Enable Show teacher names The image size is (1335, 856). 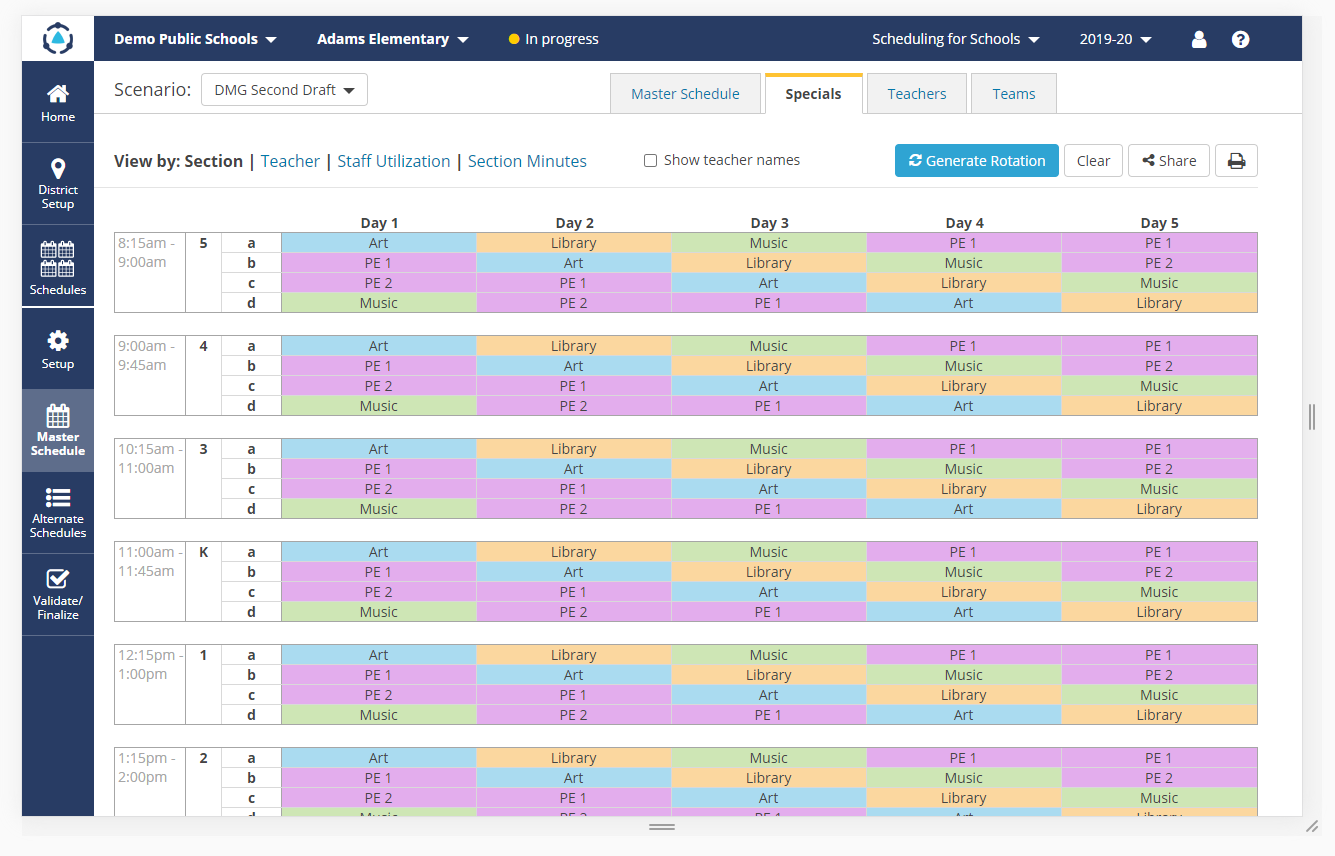coord(650,160)
